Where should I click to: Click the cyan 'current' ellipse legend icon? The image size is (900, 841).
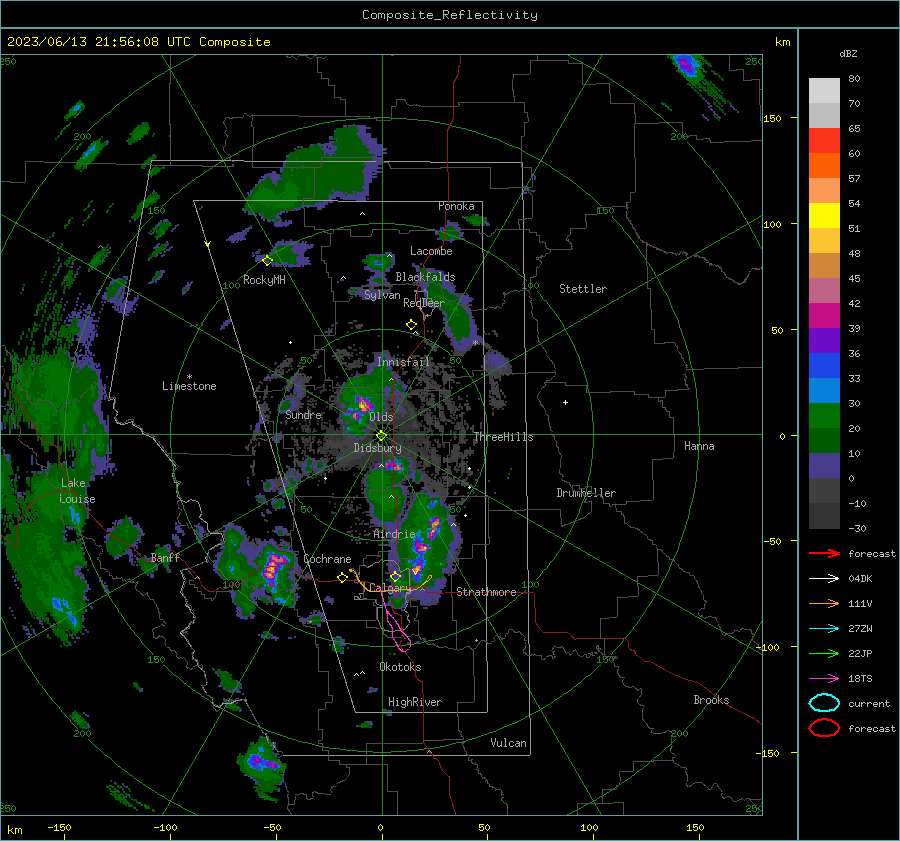click(824, 703)
